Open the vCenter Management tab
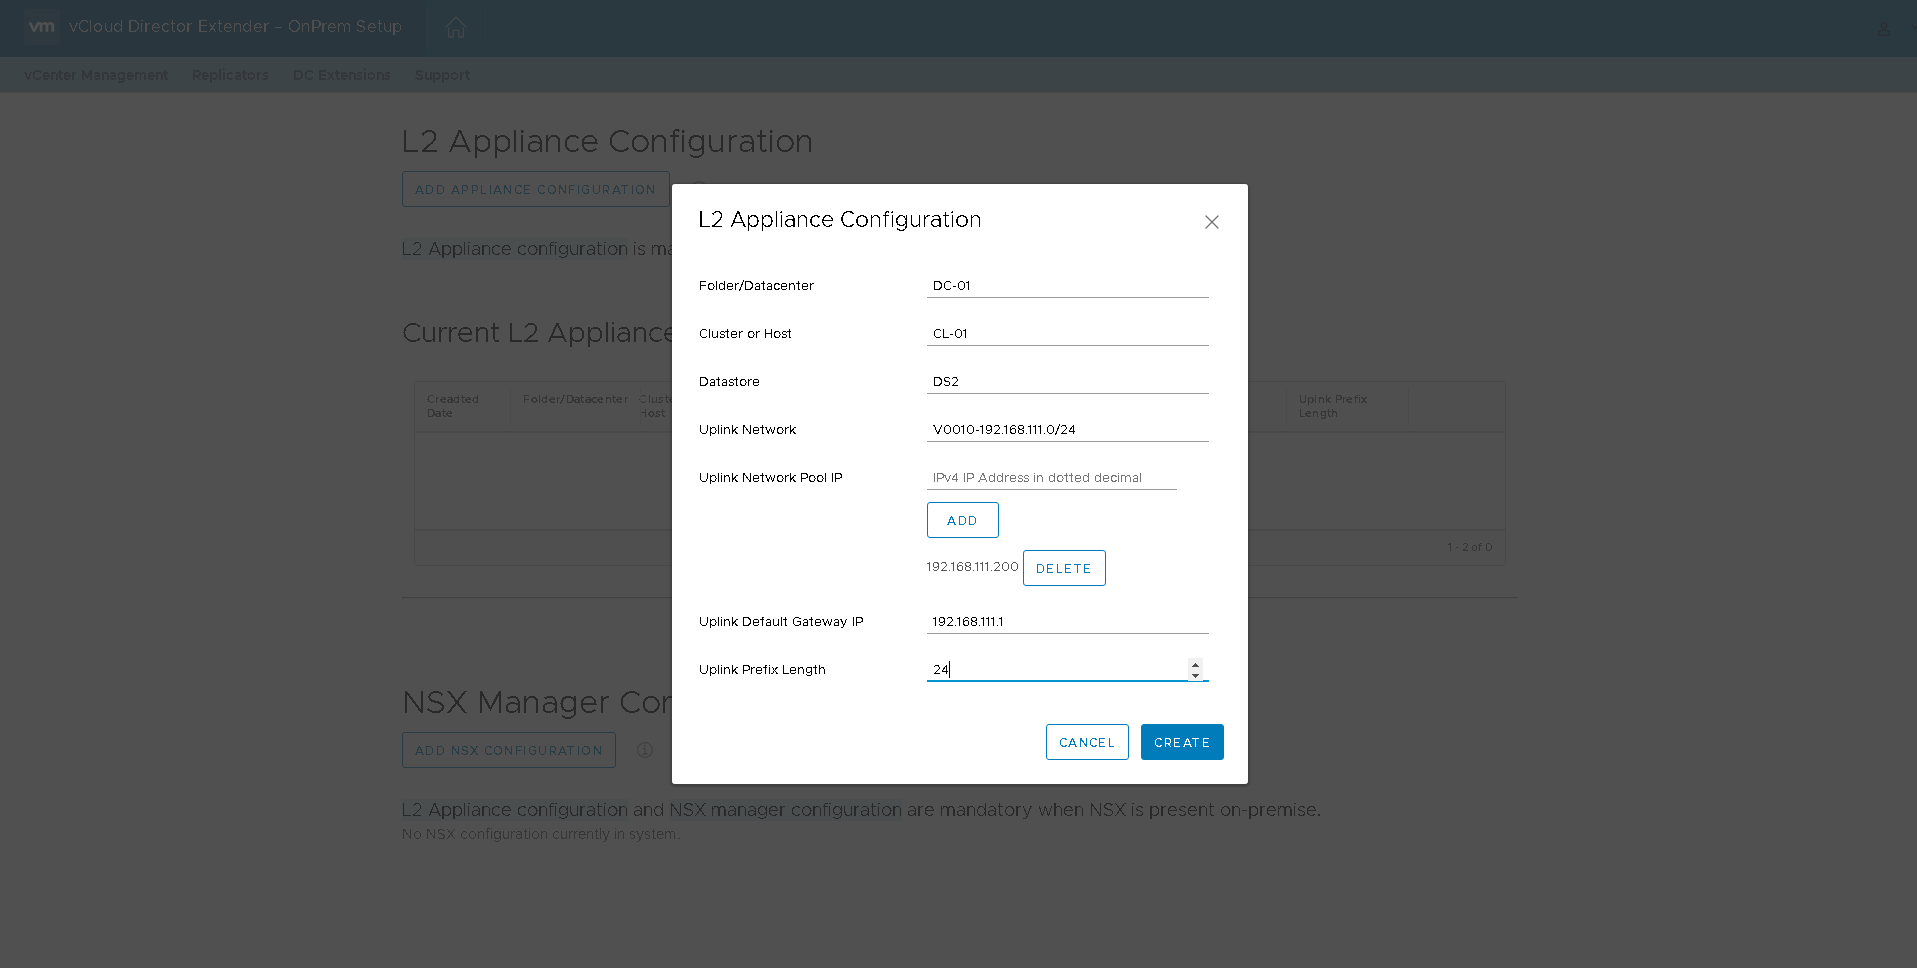Screen dimensions: 1917x968 tap(95, 75)
